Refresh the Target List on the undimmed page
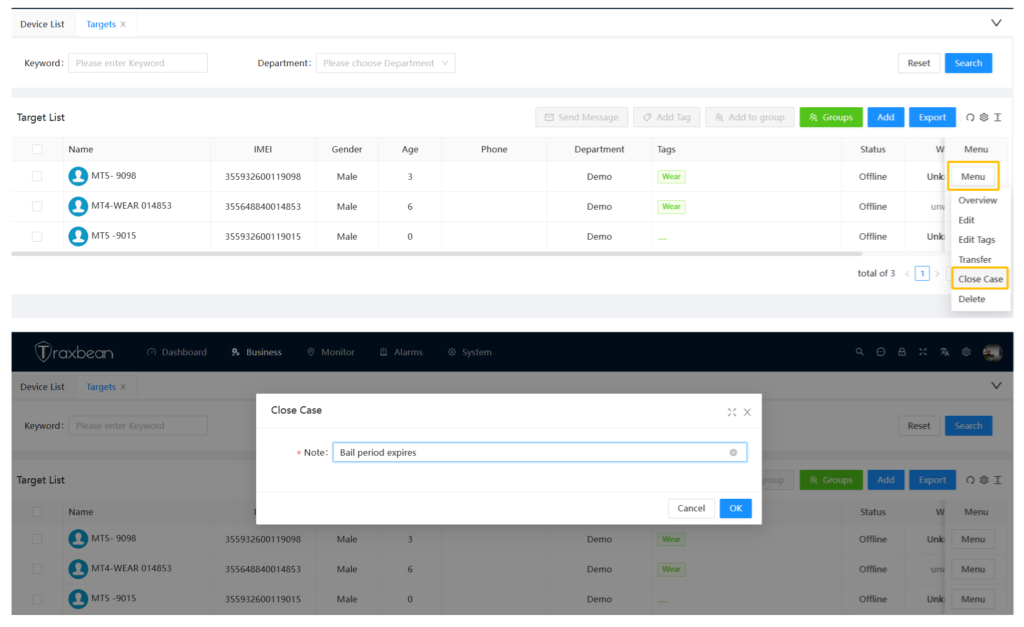Screen dimensions: 1024x627 point(970,118)
